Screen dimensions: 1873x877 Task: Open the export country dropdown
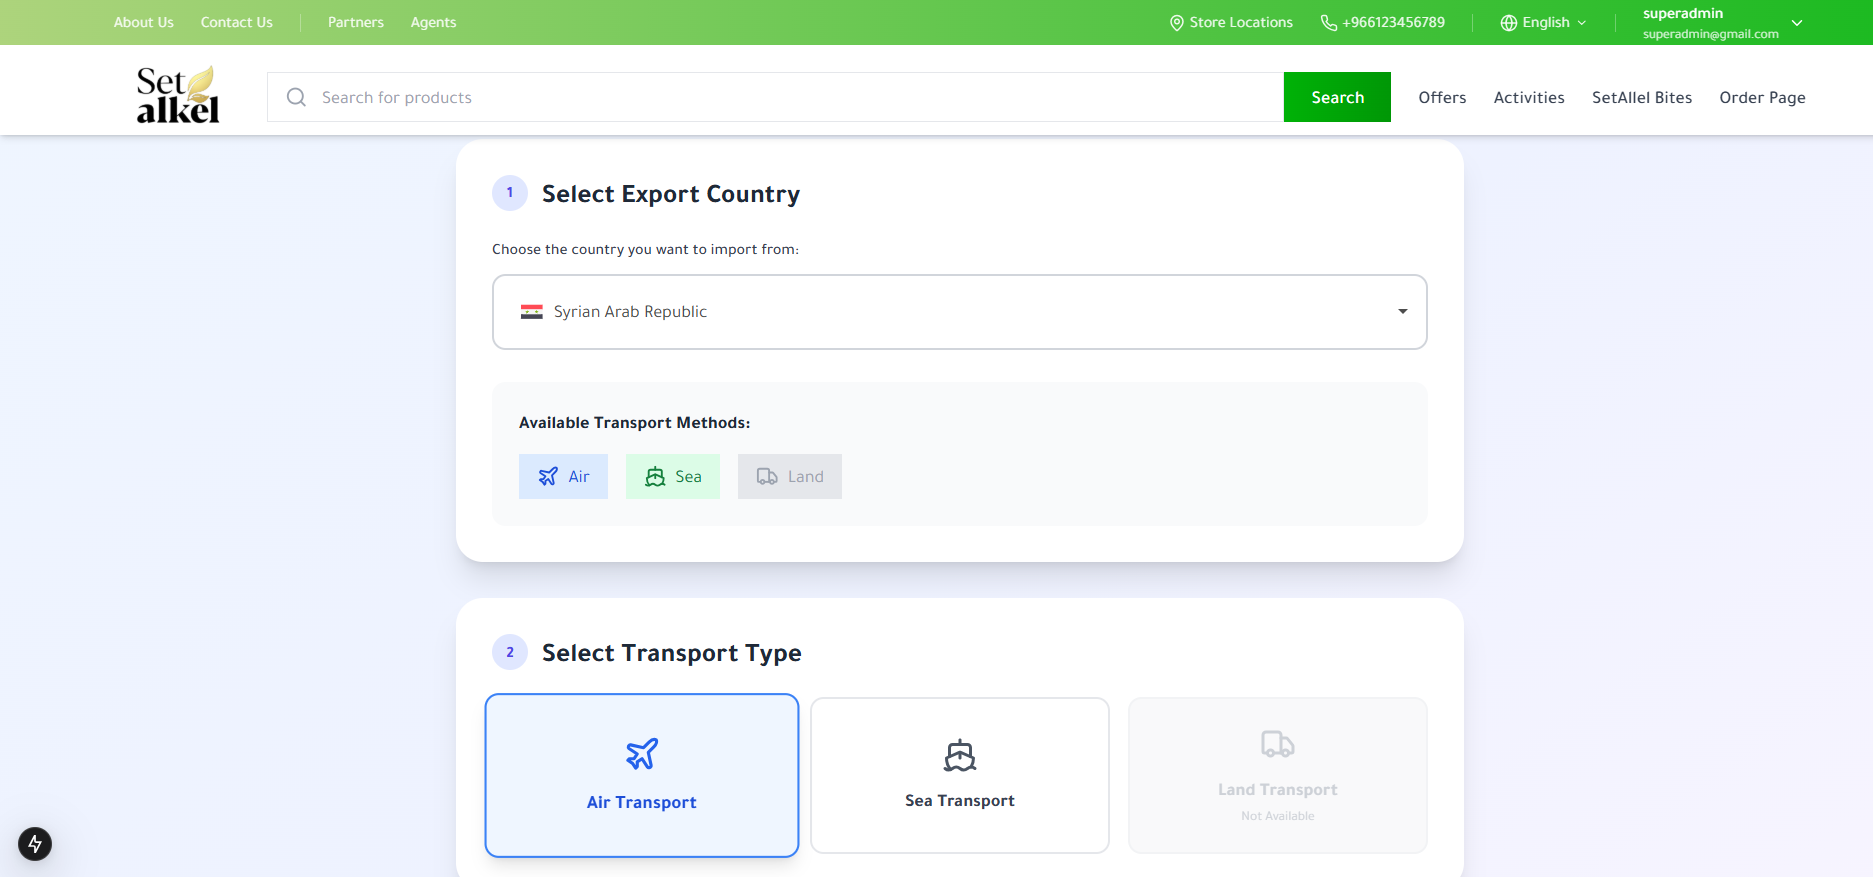[x=960, y=312]
